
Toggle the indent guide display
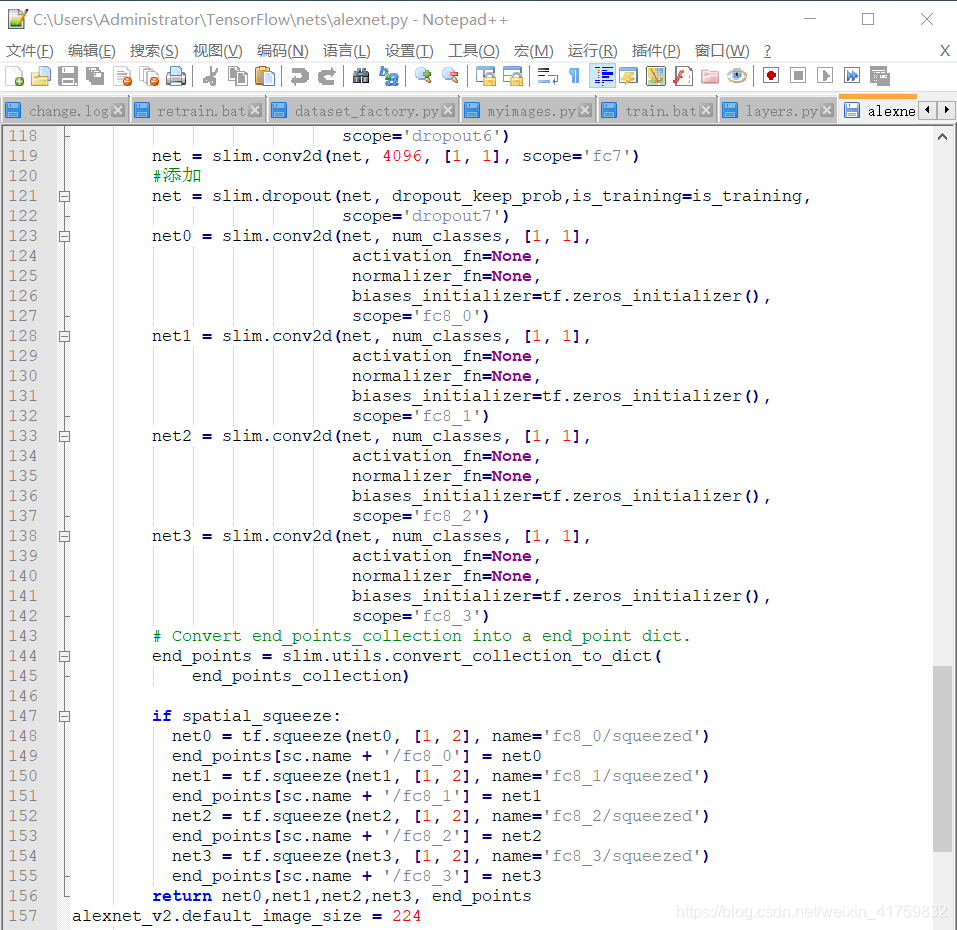[601, 75]
